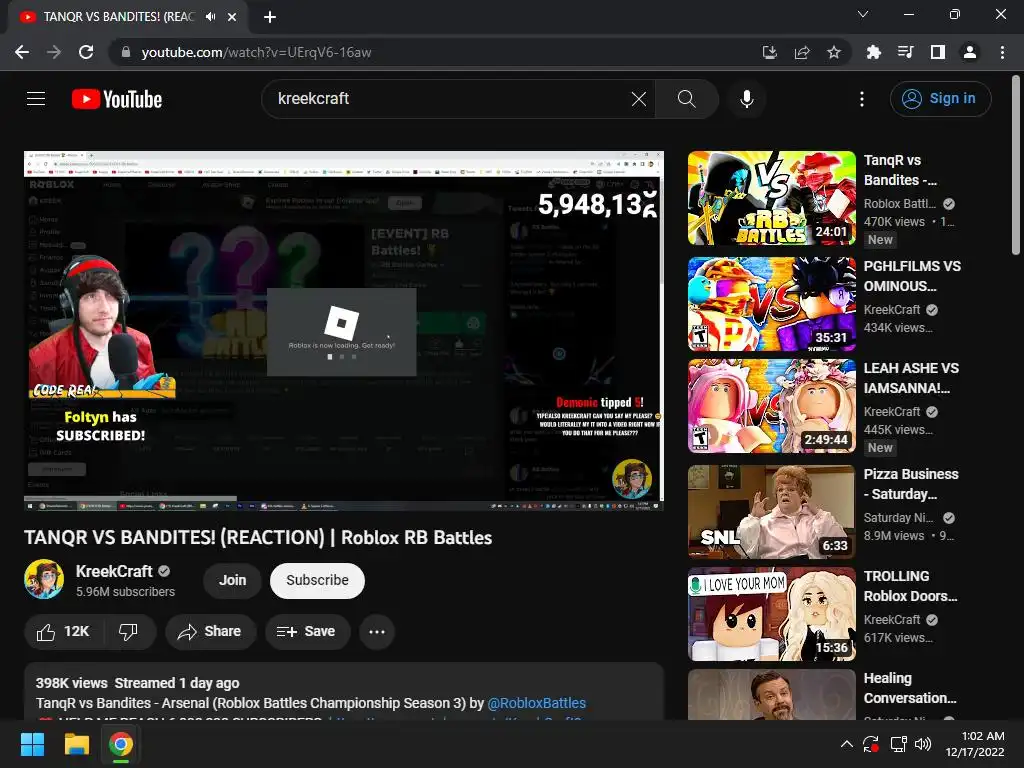Close the TANQR VS BANDITES tab
This screenshot has height=768, width=1024.
[232, 17]
